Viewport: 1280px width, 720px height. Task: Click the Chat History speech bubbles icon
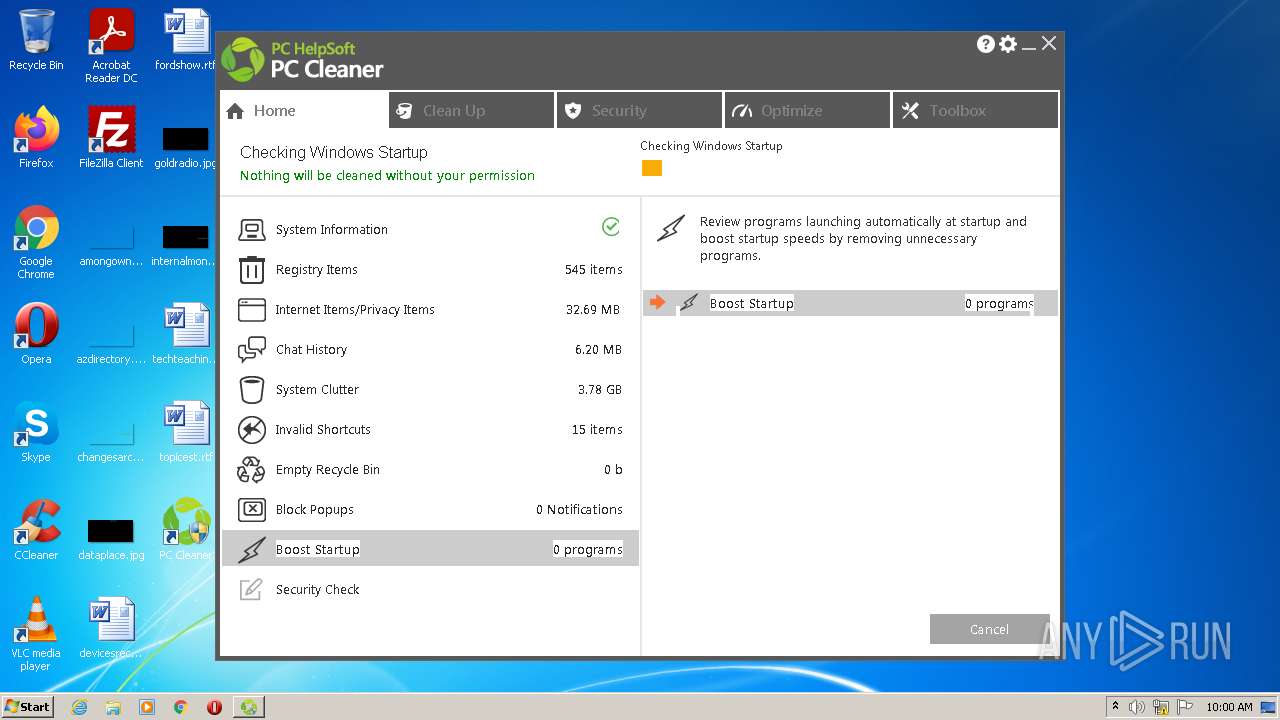pos(251,350)
